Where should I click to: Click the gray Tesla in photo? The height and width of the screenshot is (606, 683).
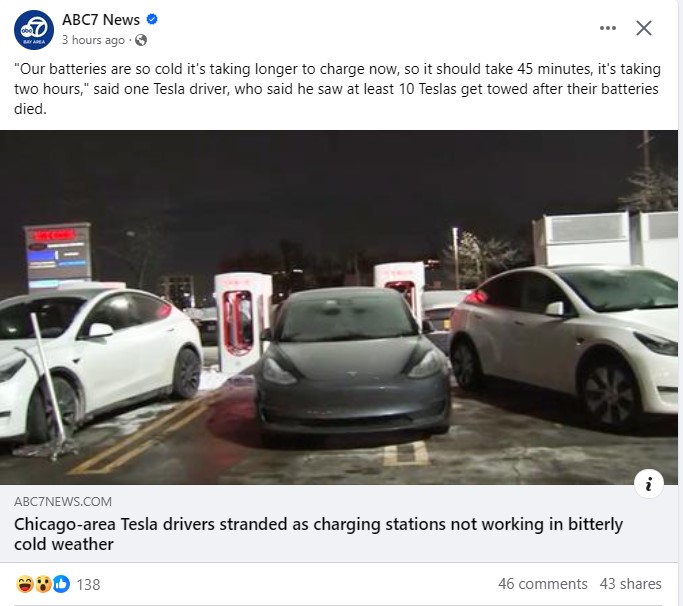(353, 362)
